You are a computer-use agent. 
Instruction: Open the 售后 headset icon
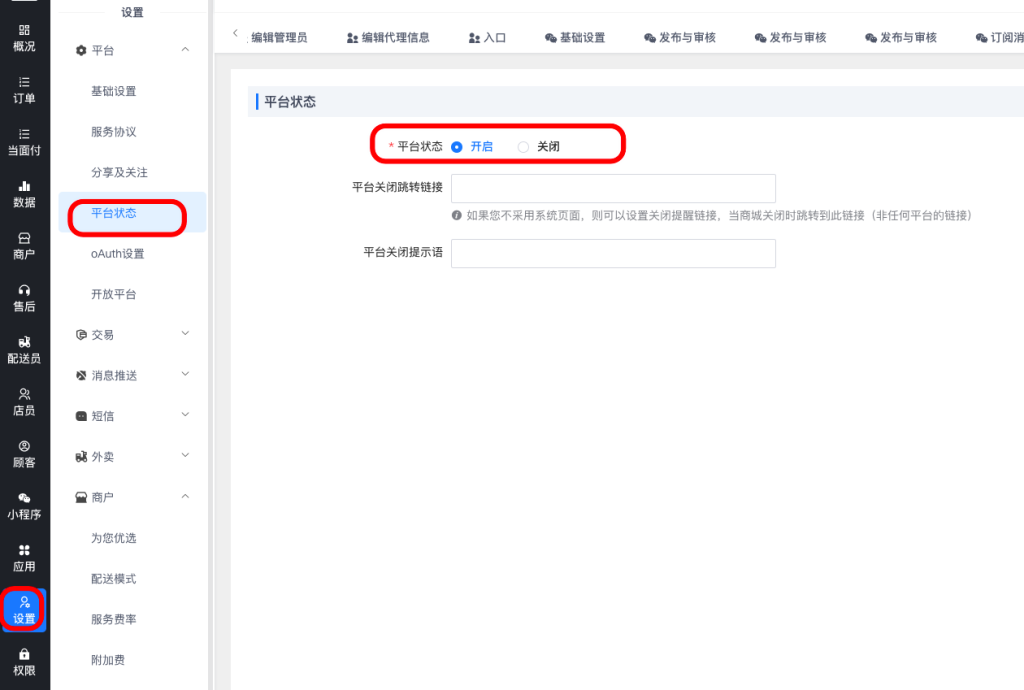click(x=24, y=290)
